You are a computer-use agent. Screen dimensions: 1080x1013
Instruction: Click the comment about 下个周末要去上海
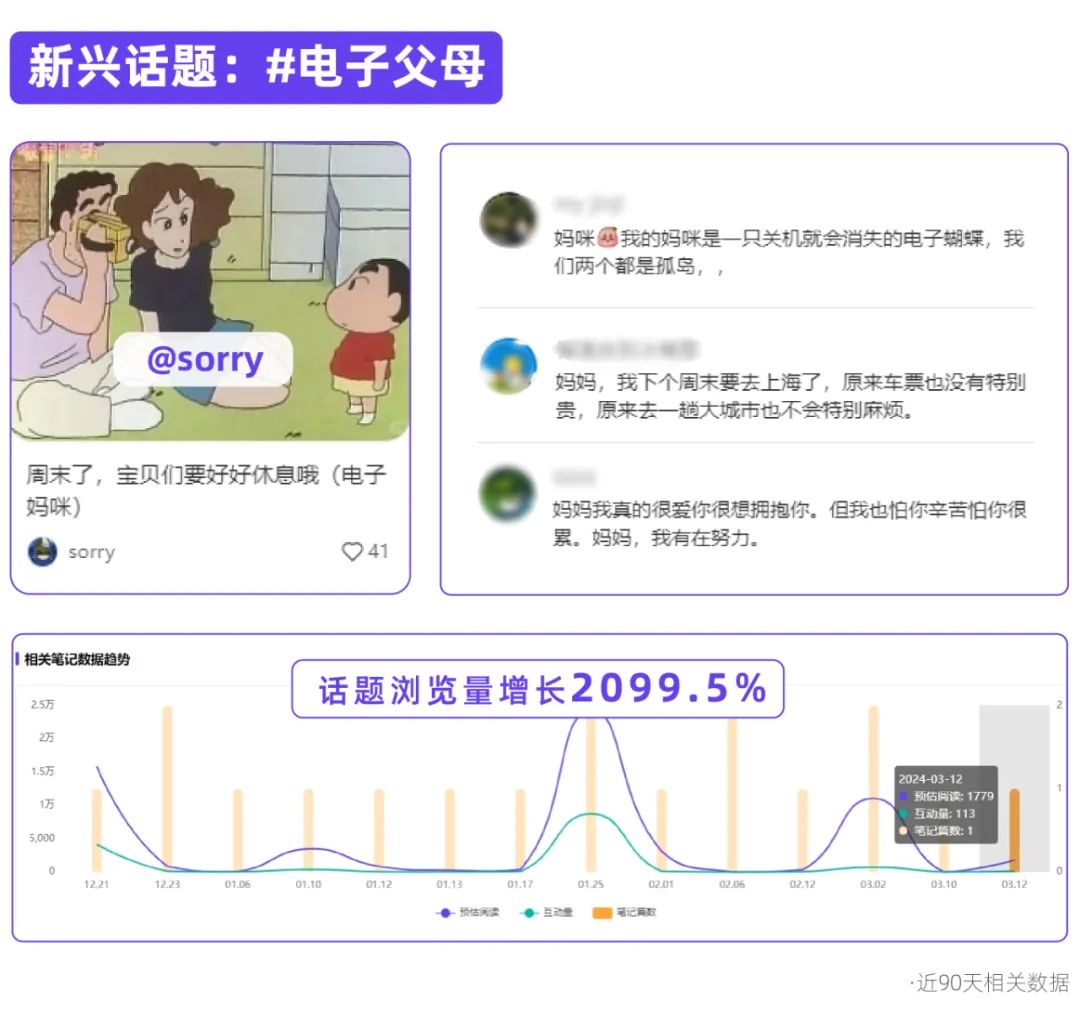tap(790, 396)
